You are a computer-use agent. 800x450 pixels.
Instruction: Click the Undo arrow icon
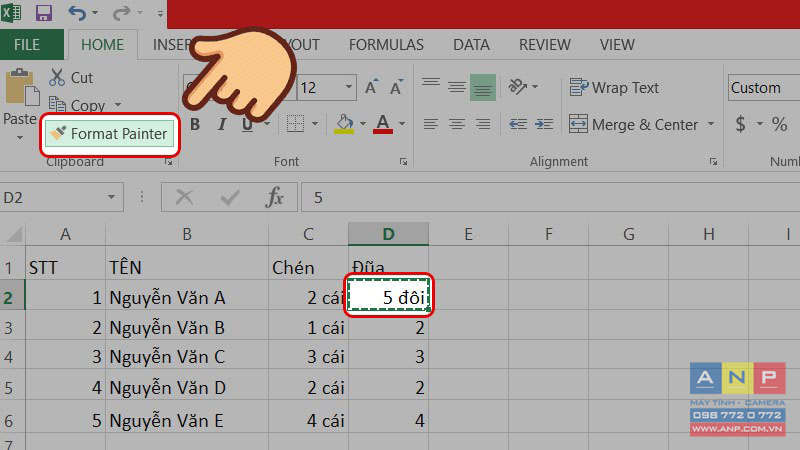(x=77, y=13)
